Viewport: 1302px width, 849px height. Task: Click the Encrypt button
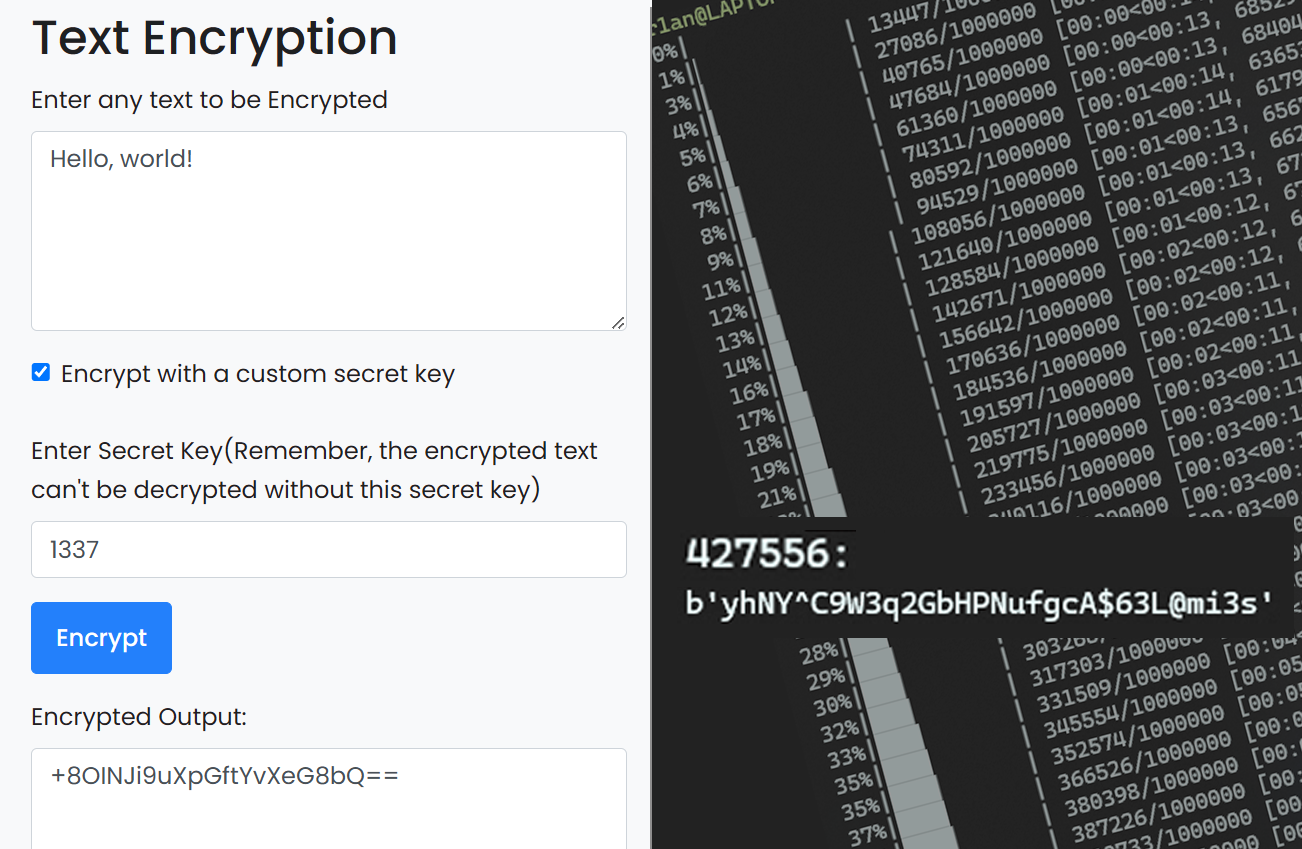(x=101, y=638)
